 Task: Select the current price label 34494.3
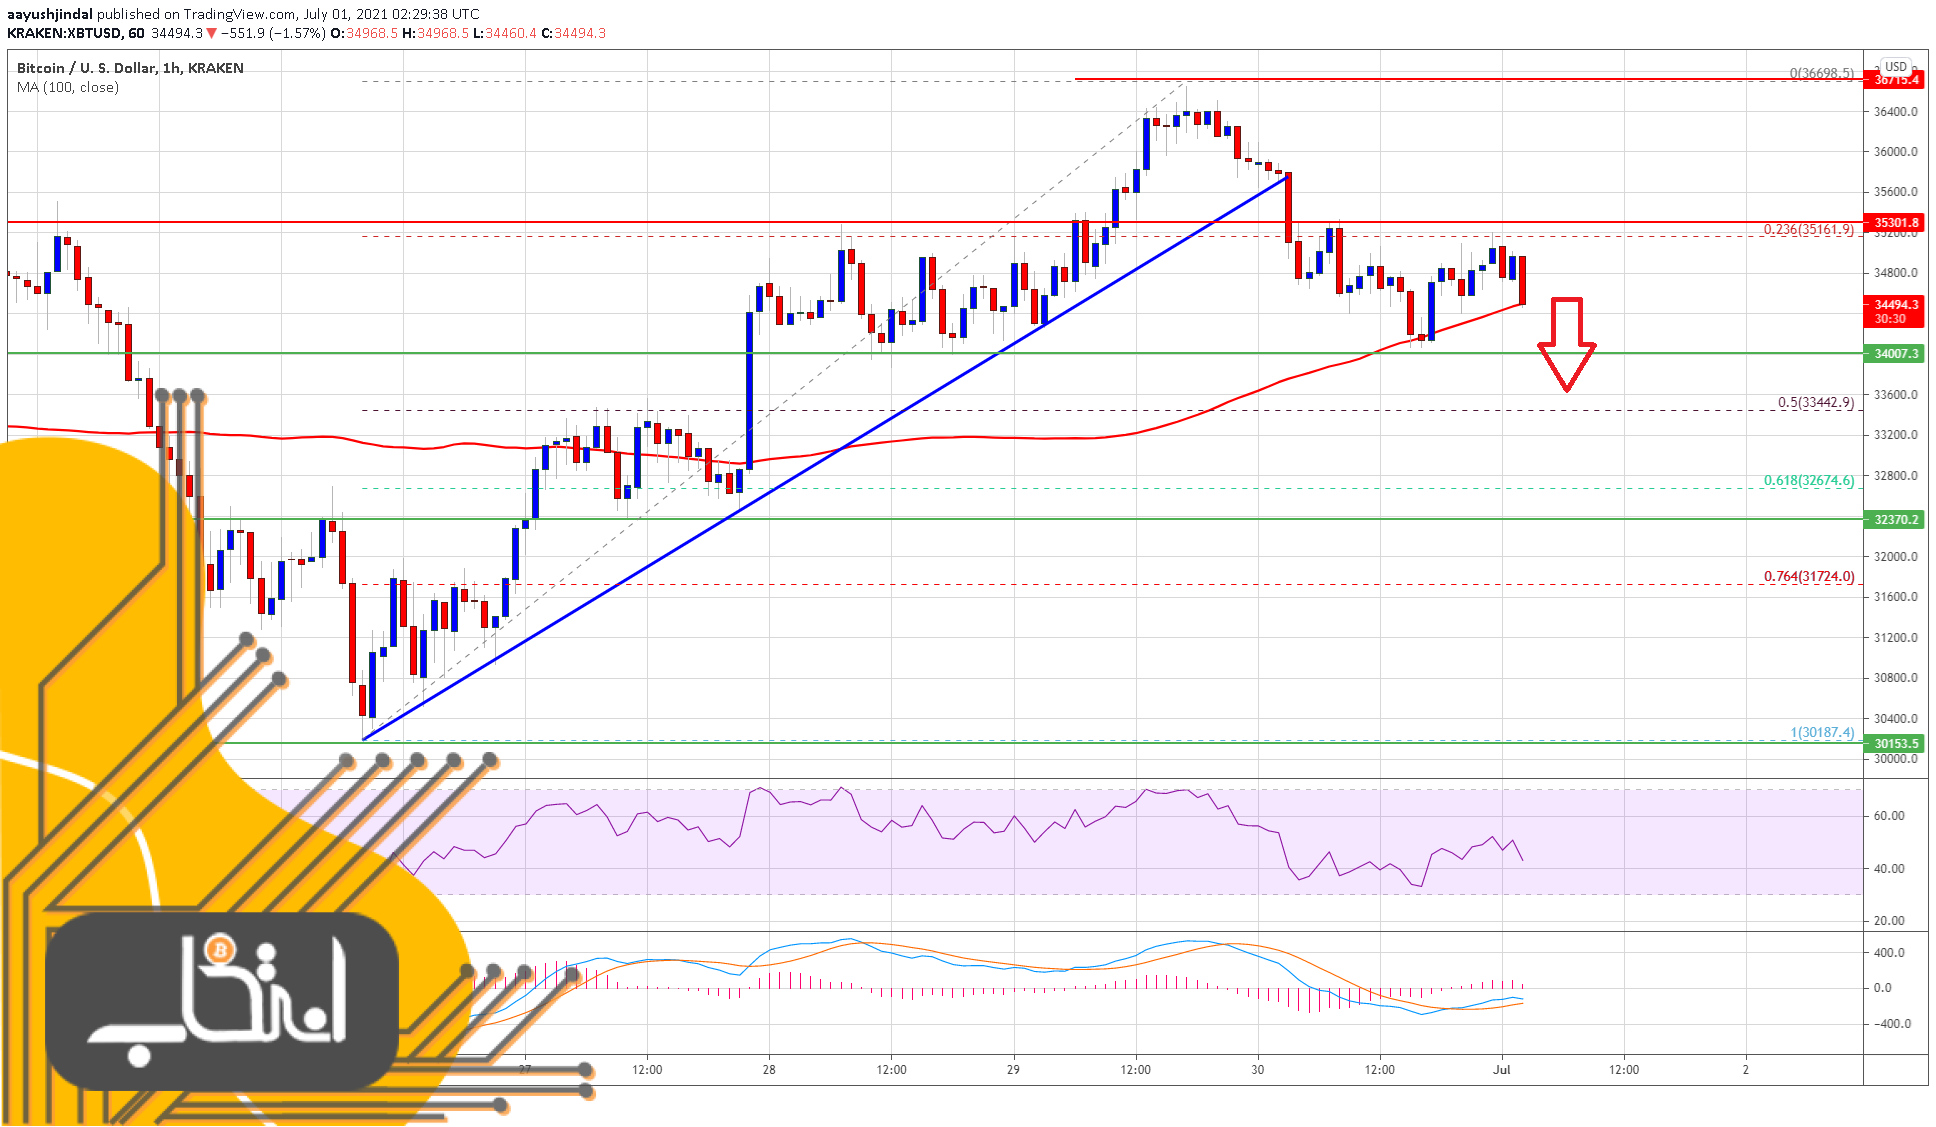(x=1896, y=304)
